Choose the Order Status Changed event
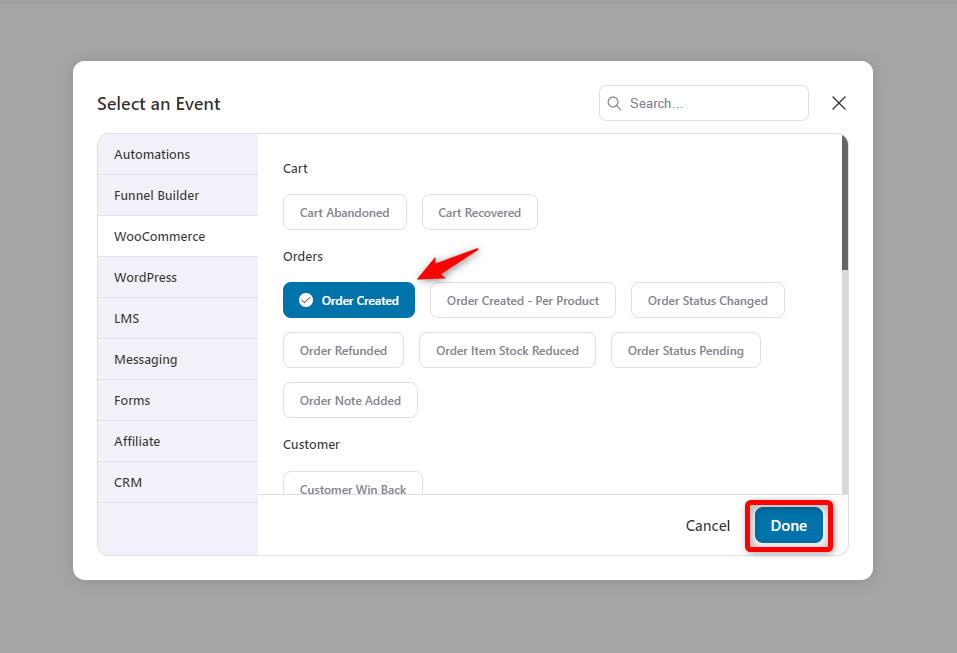The width and height of the screenshot is (957, 653). click(x=707, y=300)
